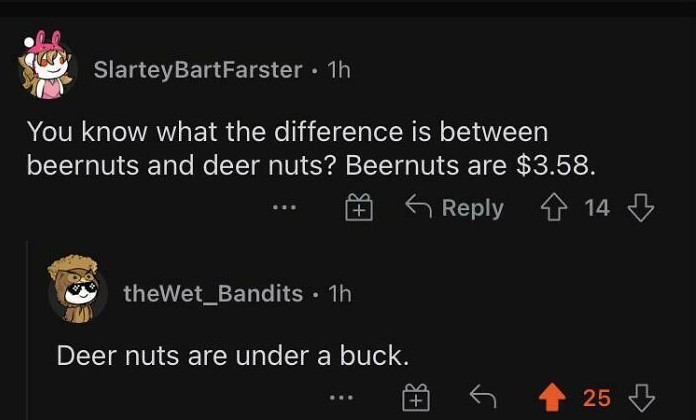Viewport: 696px width, 420px height.
Task: Click the 25 vote count
Action: pos(597,398)
